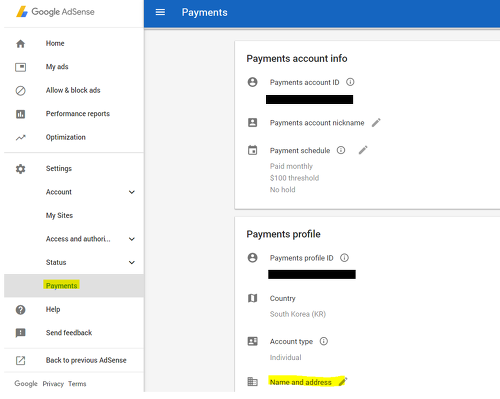Screen dimensions: 500x399
Task: Show info icon next to Account type
Action: click(x=324, y=341)
